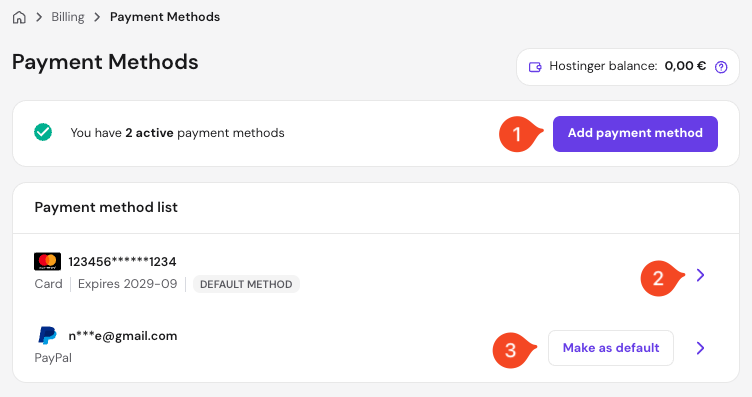Click the Mastercard logo icon

click(47, 261)
